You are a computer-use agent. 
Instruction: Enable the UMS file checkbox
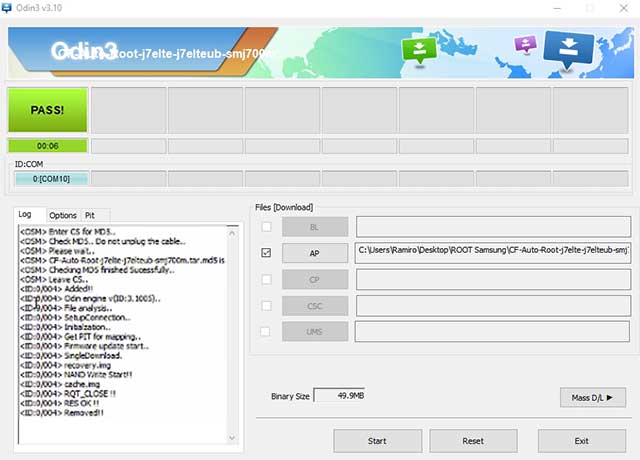[x=265, y=331]
